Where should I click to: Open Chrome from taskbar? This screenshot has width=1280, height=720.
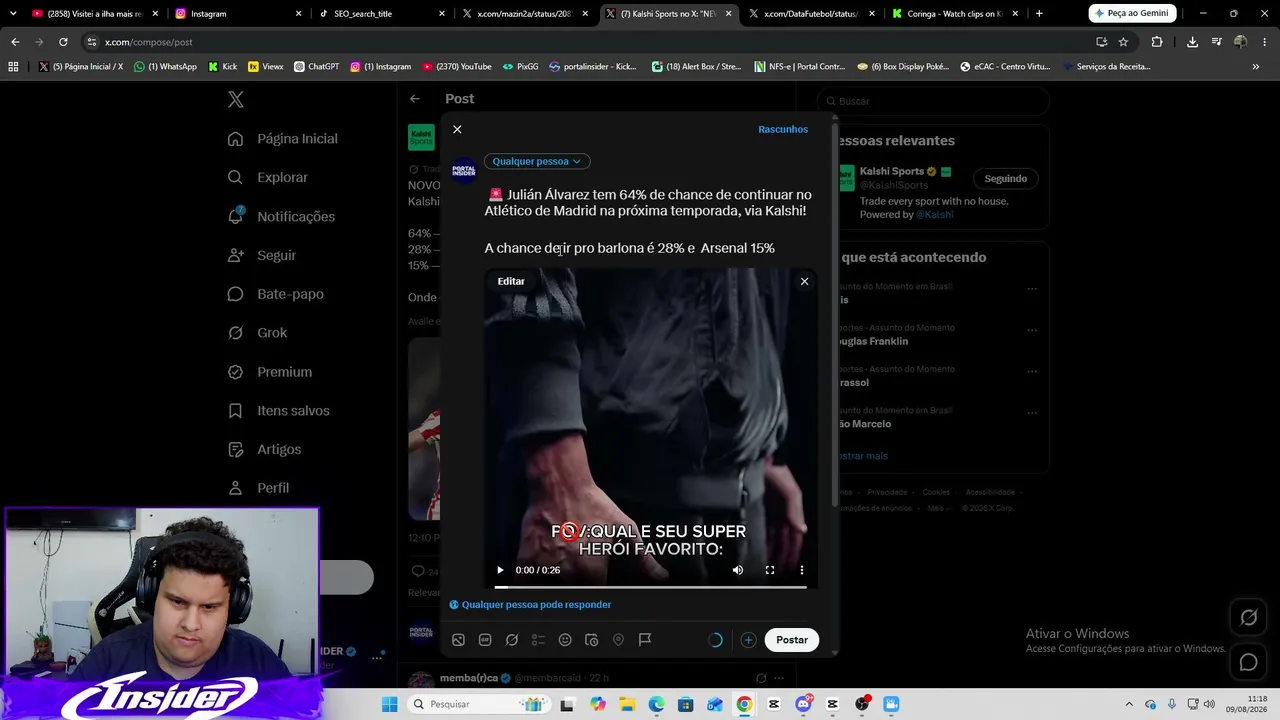tap(744, 704)
